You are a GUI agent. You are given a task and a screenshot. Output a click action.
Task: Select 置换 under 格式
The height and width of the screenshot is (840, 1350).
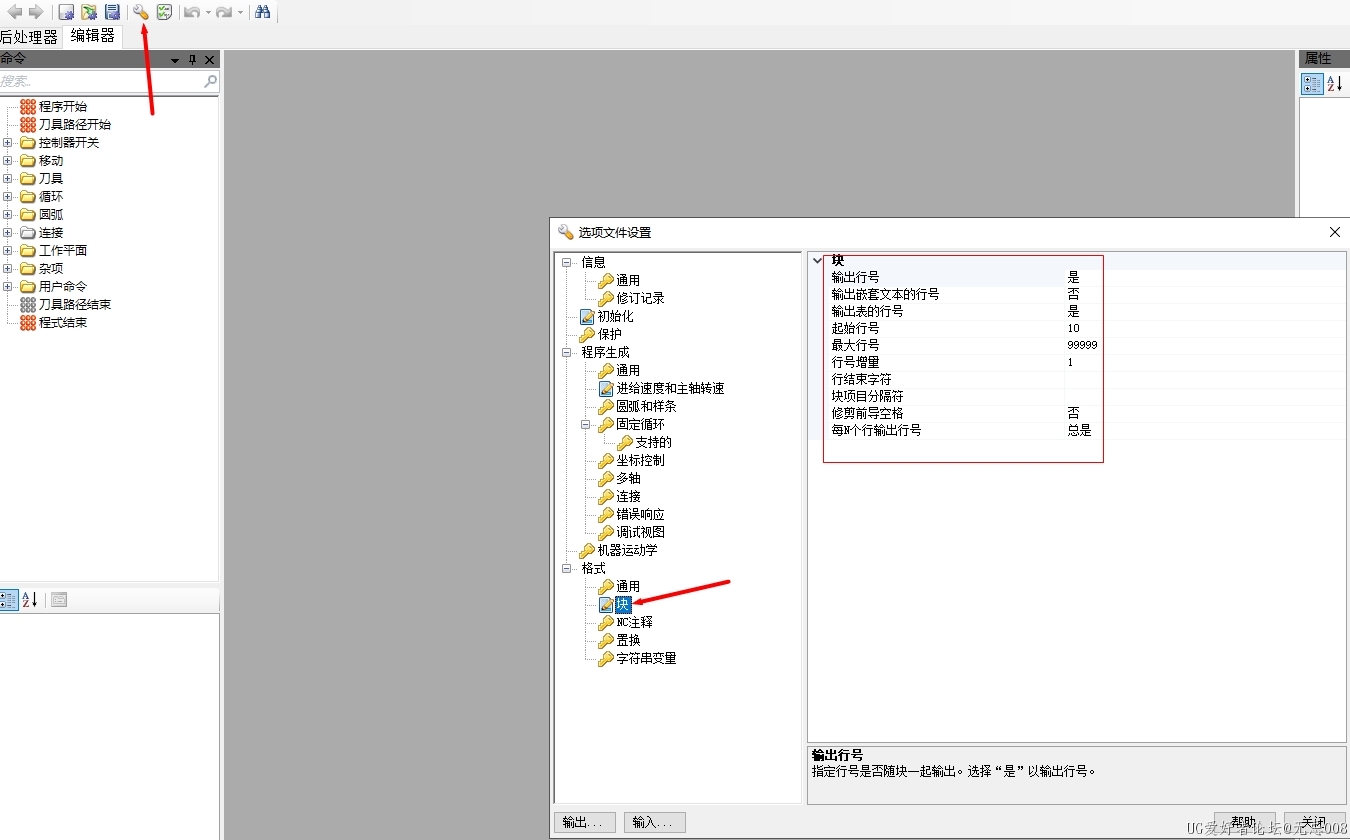pos(628,640)
